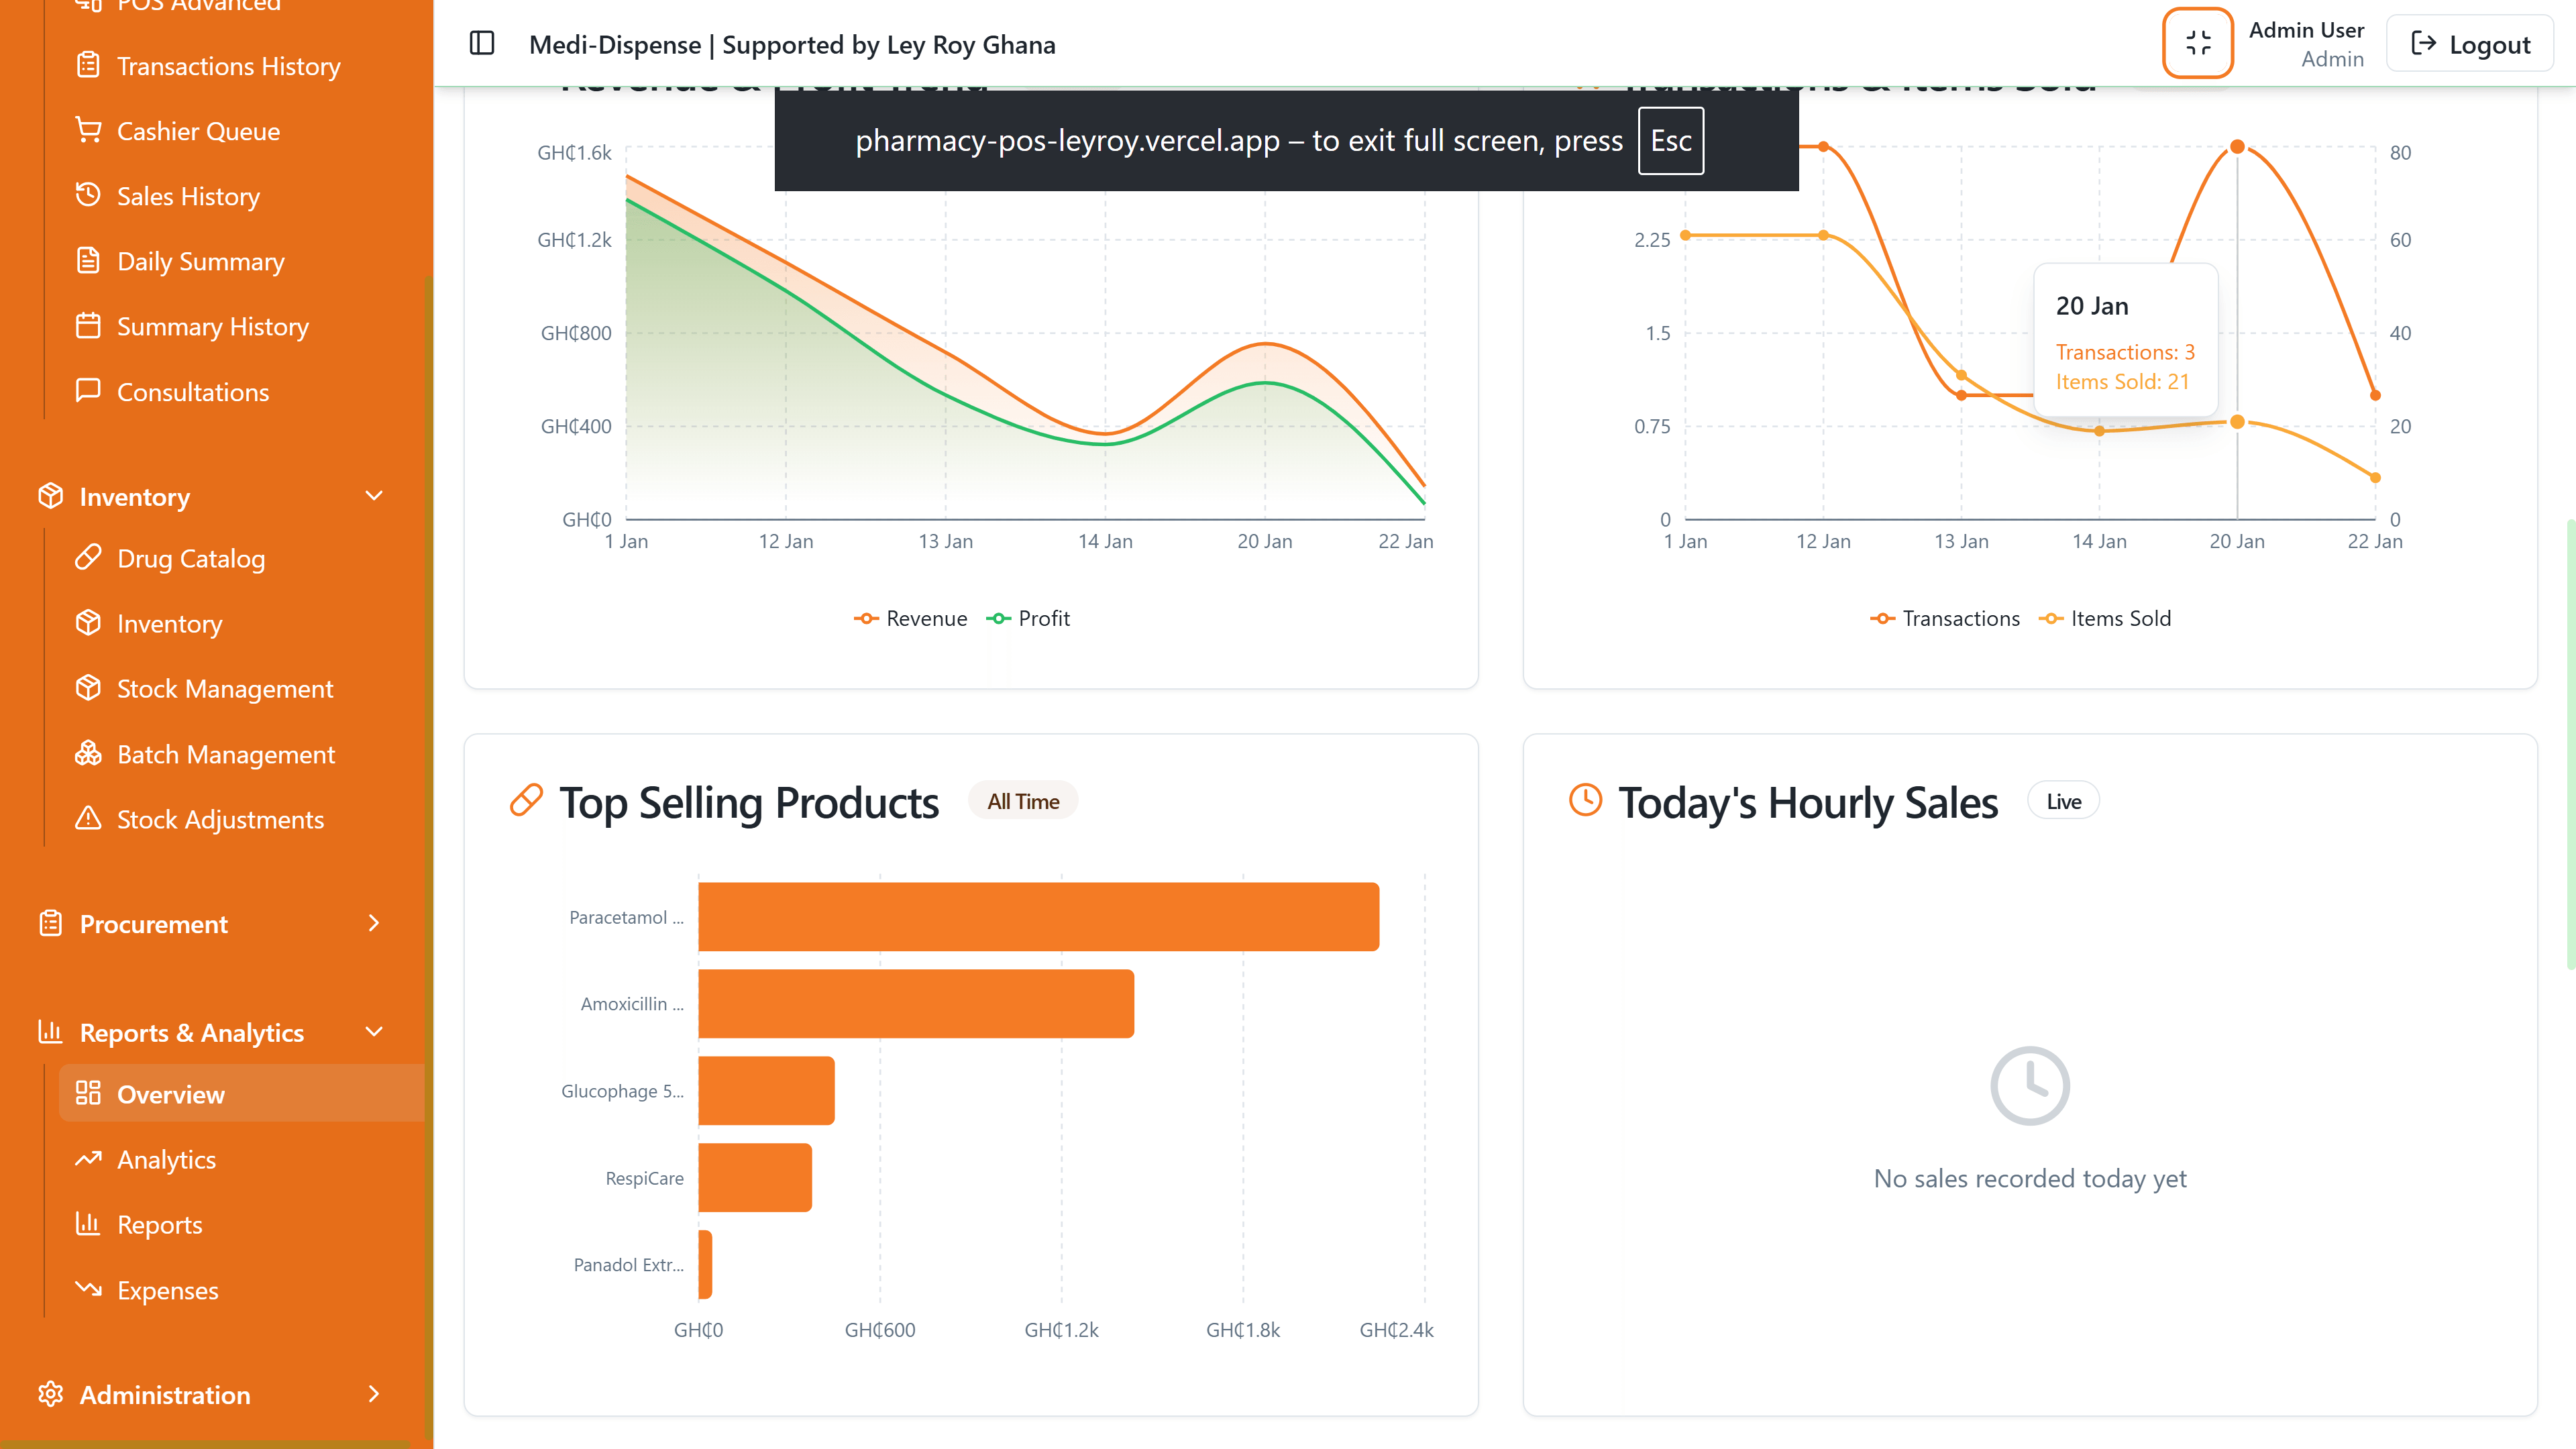
Task: Click the Batch Management boxes icon
Action: coord(88,754)
